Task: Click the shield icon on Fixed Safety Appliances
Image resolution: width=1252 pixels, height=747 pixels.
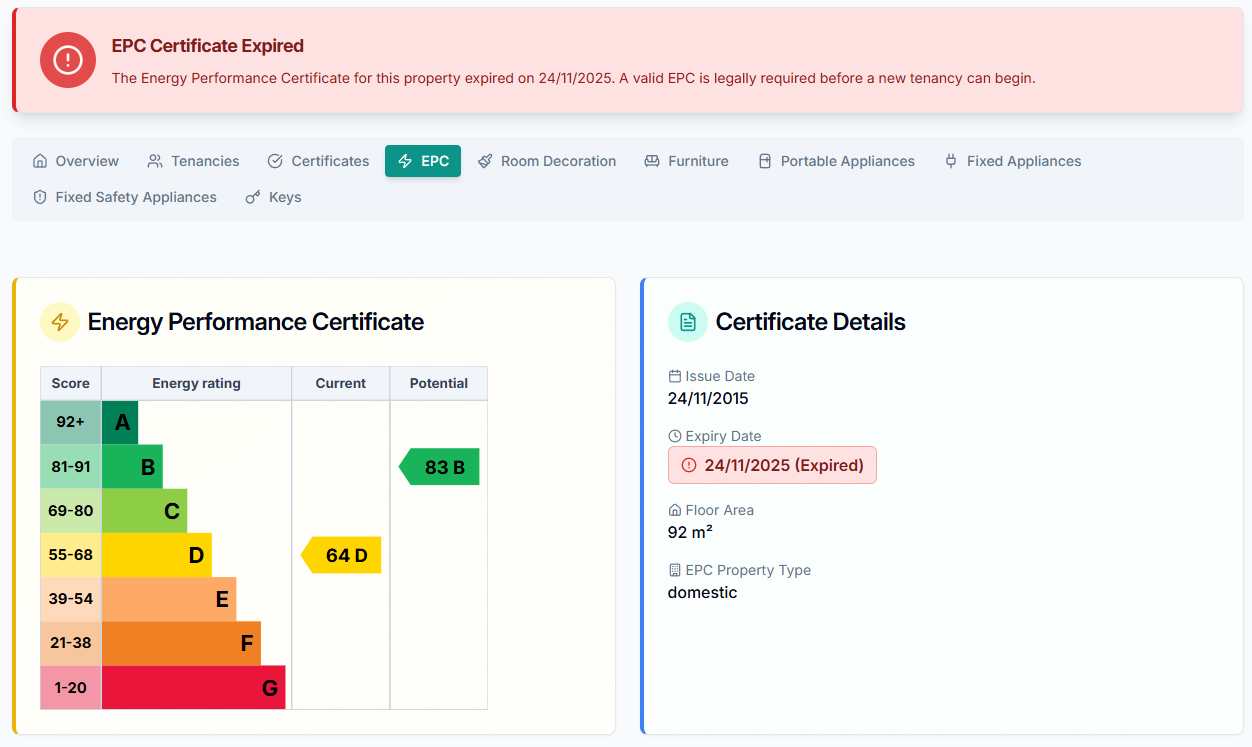Action: pyautogui.click(x=38, y=197)
